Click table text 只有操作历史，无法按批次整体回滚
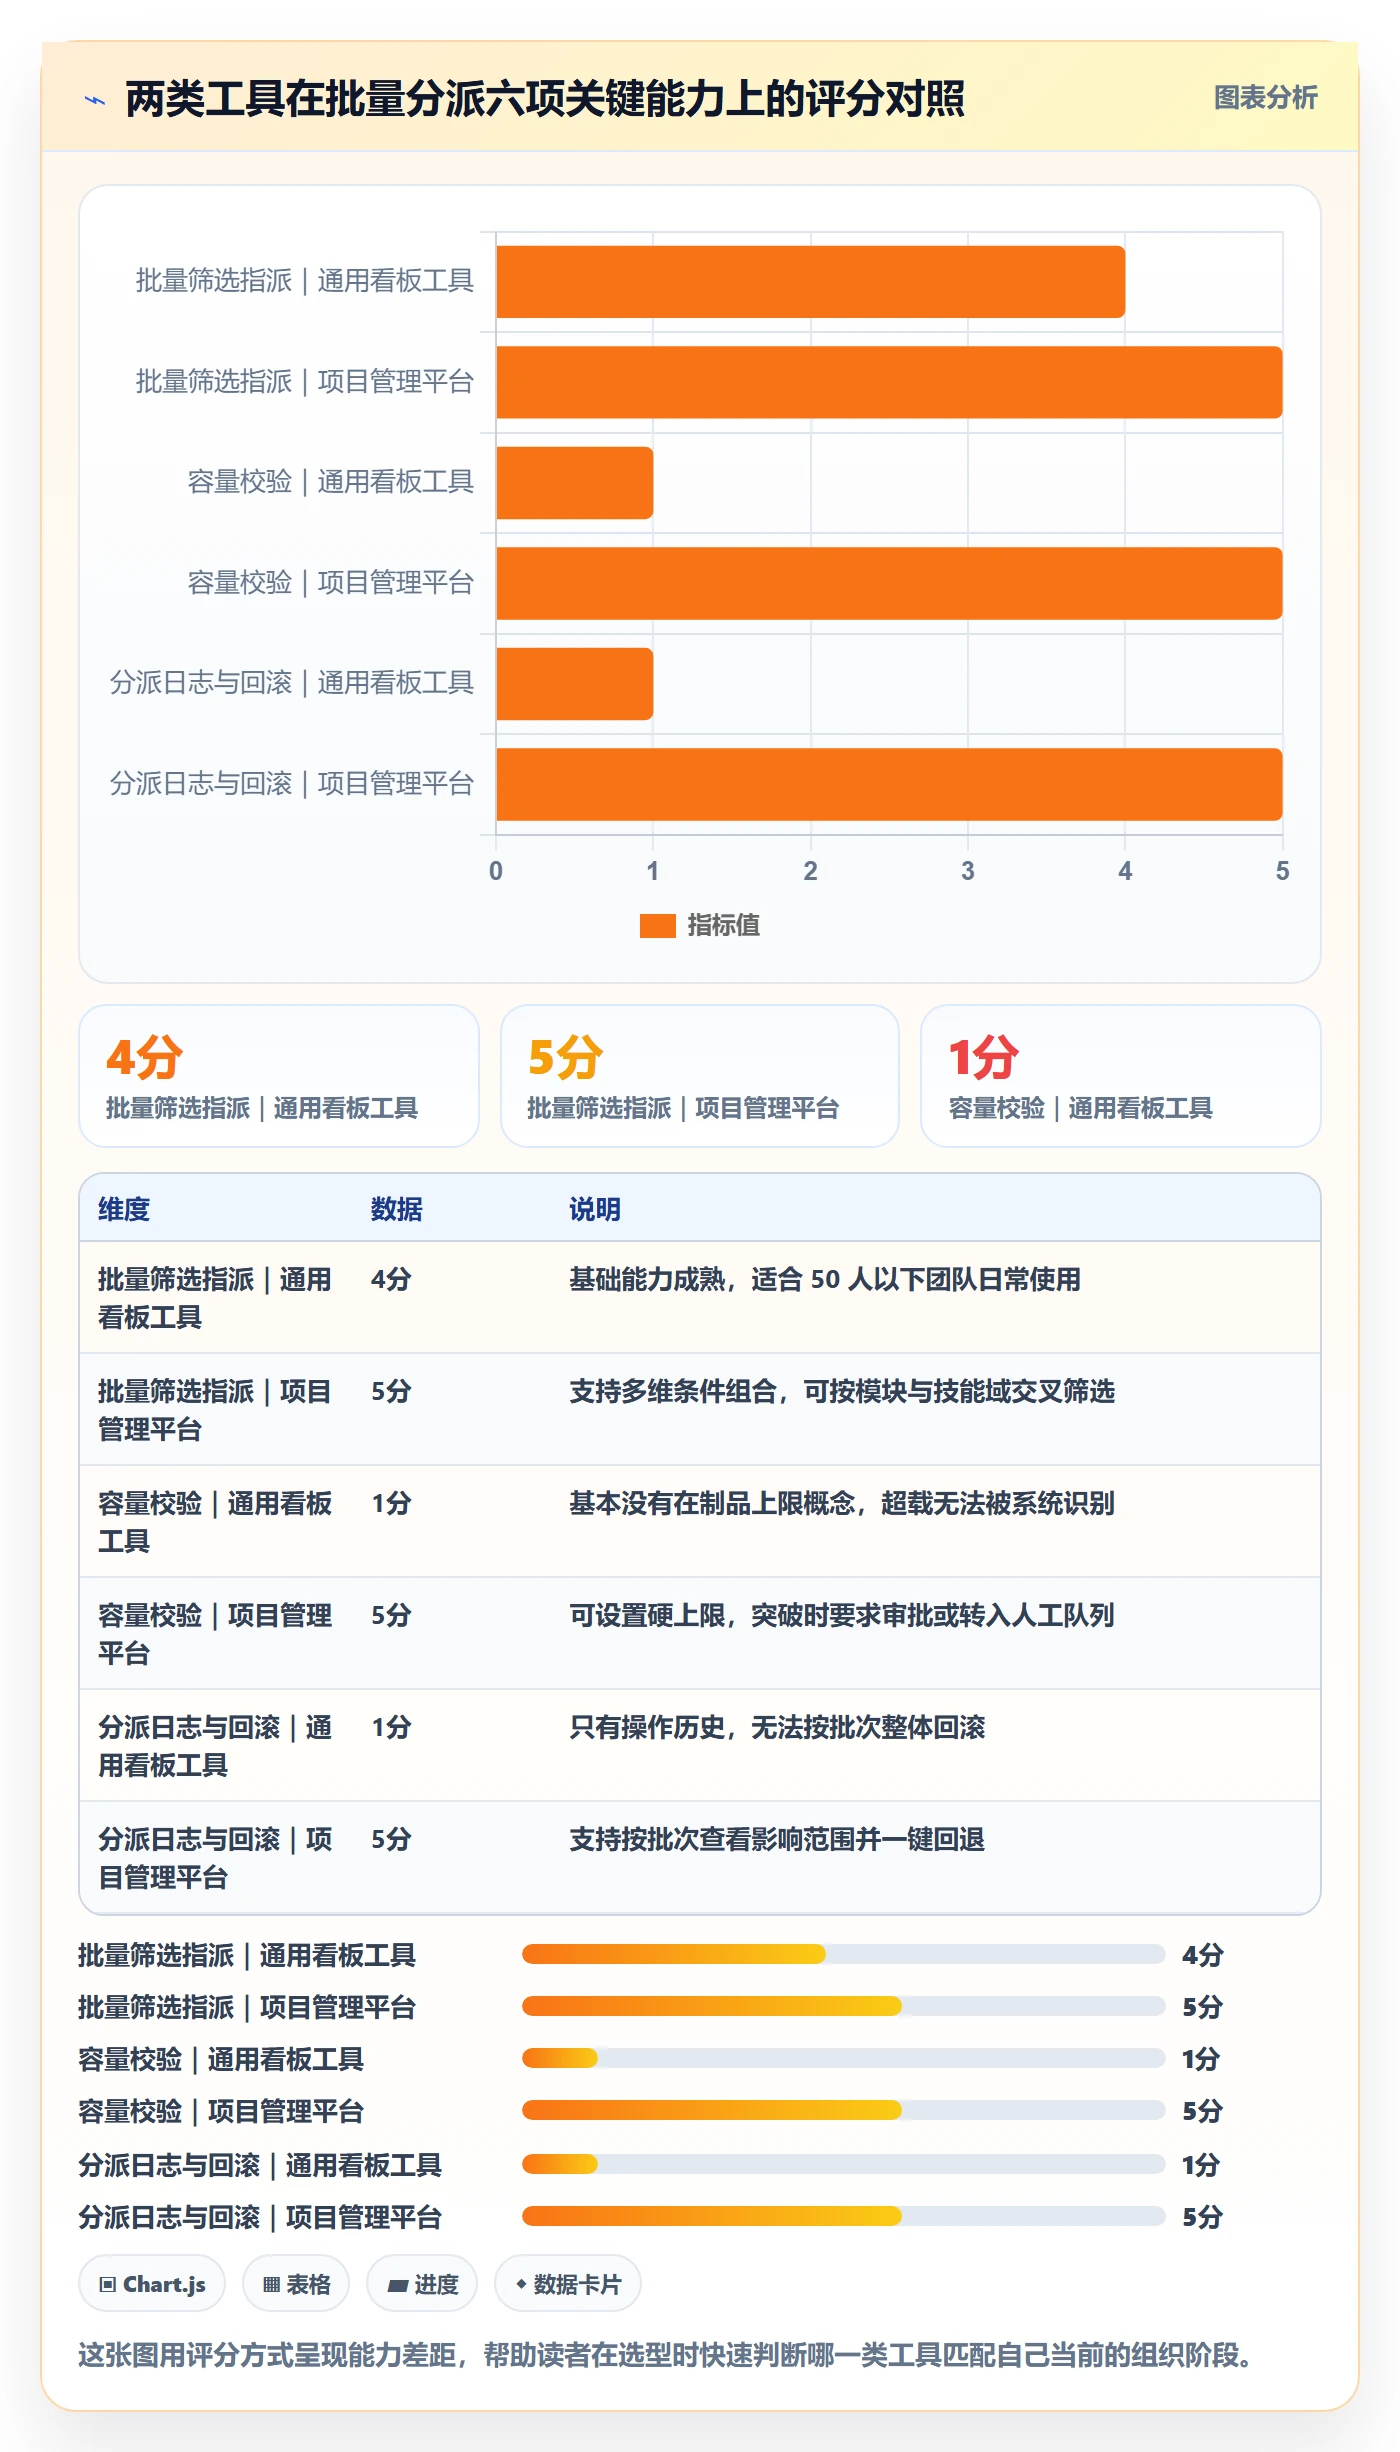The width and height of the screenshot is (1400, 2452). pyautogui.click(x=777, y=1728)
